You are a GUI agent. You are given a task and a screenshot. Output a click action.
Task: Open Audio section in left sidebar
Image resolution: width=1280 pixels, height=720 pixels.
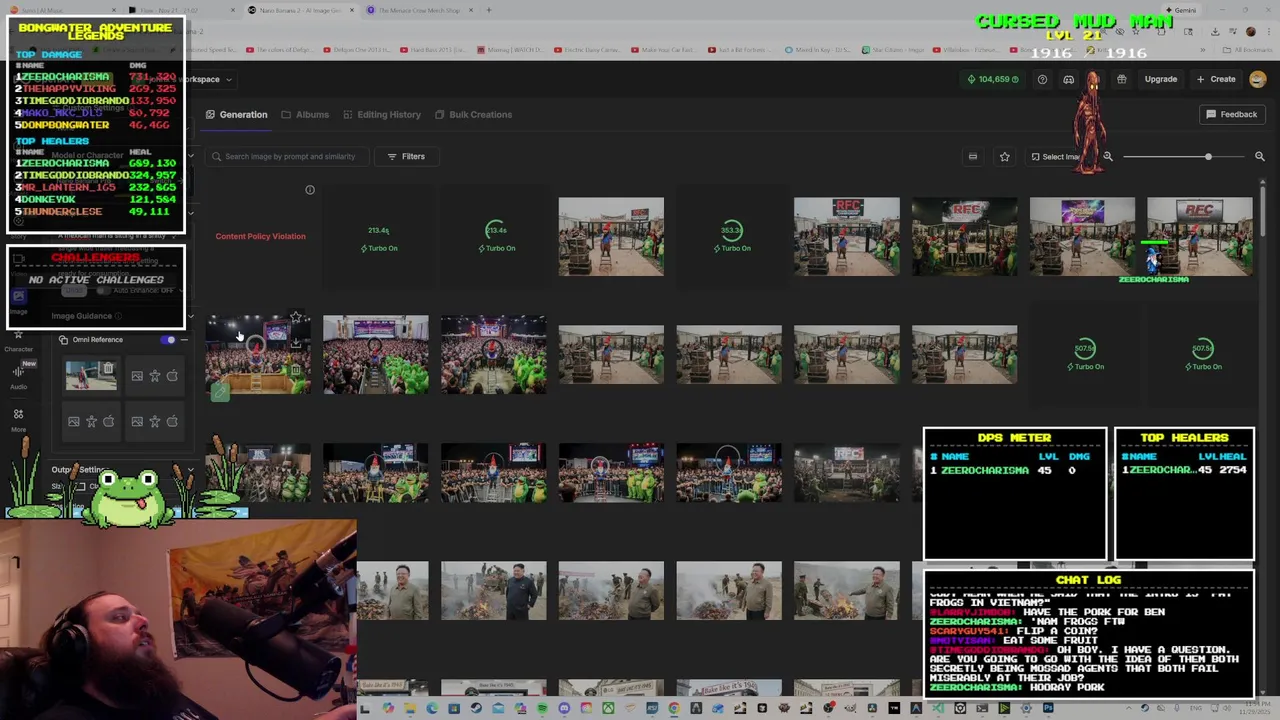pyautogui.click(x=18, y=377)
